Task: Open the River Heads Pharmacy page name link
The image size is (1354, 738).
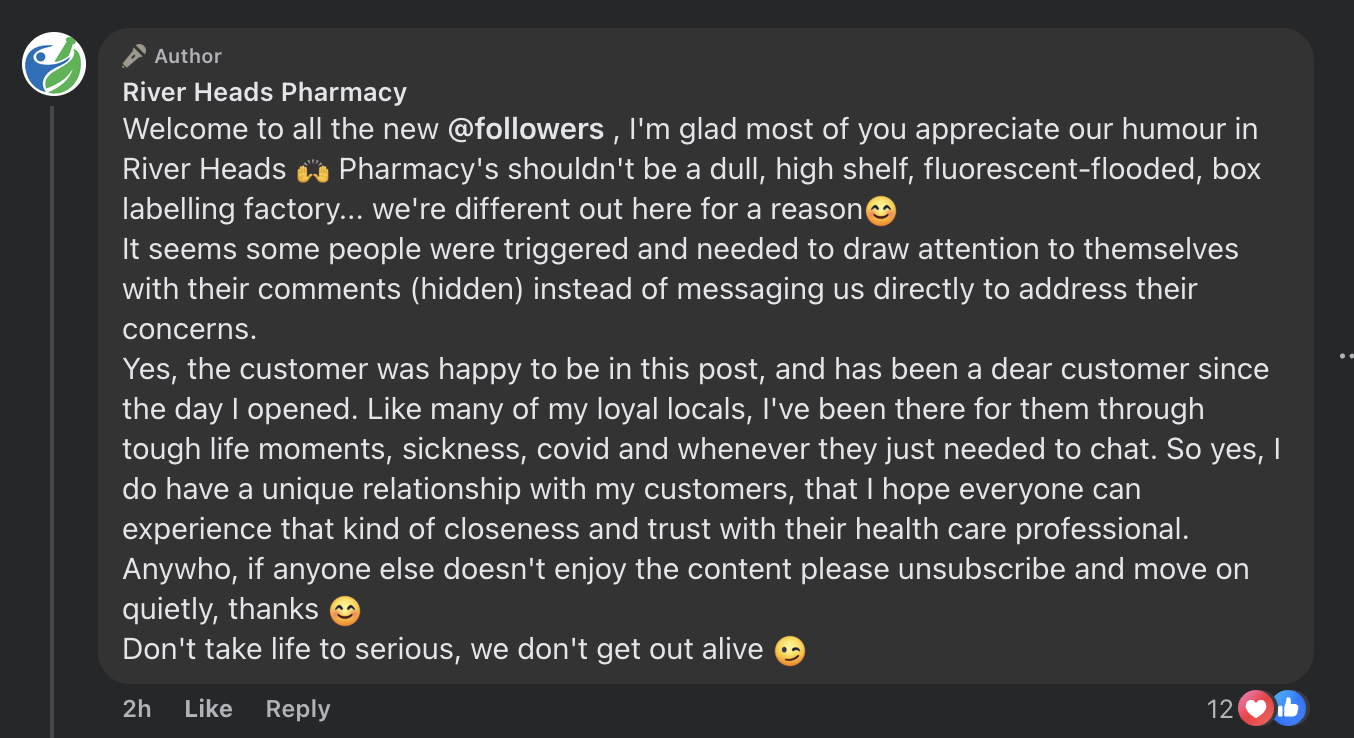Action: 265,92
